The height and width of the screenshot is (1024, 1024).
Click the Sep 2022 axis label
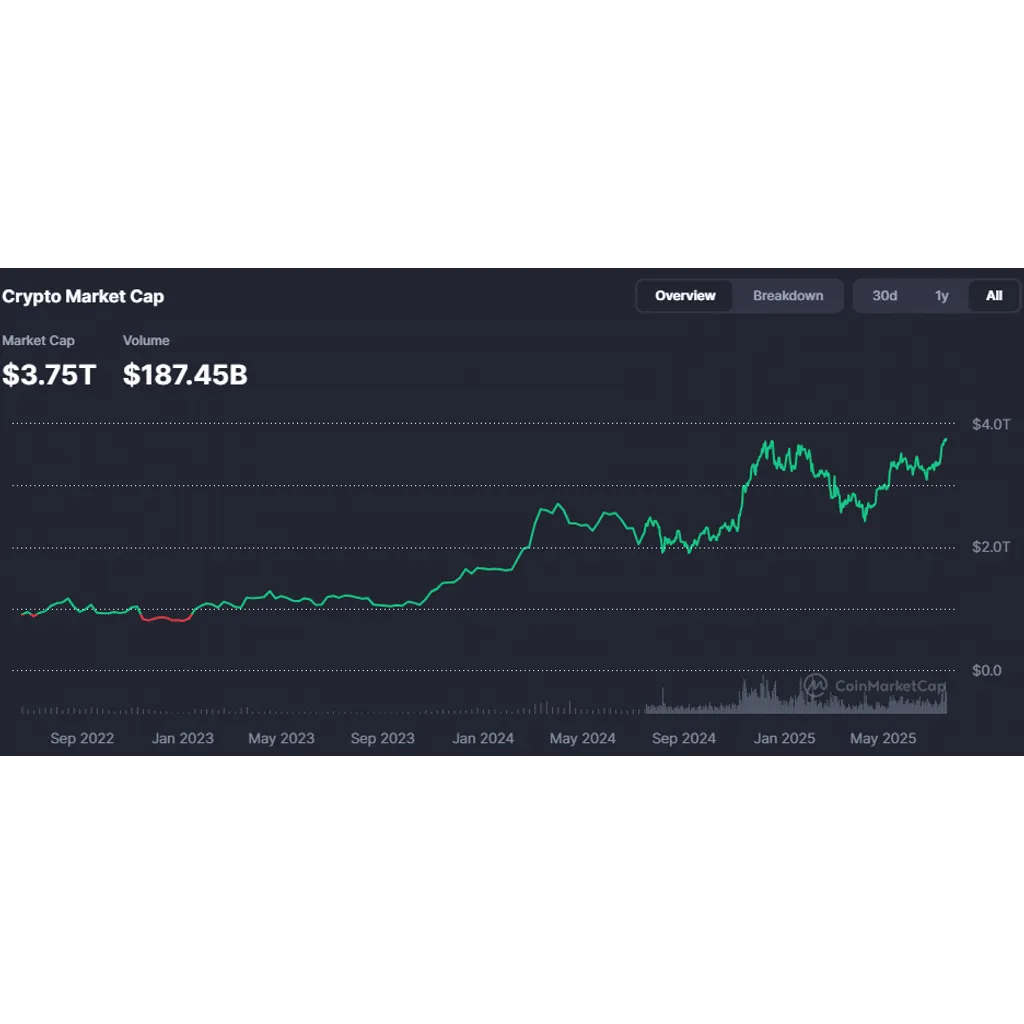(82, 738)
